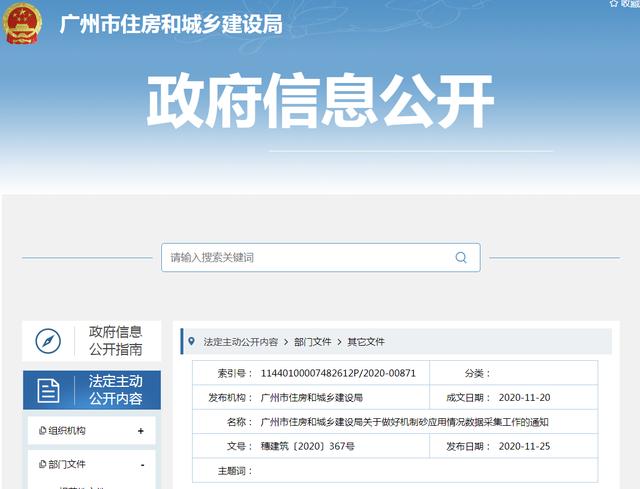640x489 pixels.
Task: Click the 收藏 star icon at top right
Action: pos(613,4)
